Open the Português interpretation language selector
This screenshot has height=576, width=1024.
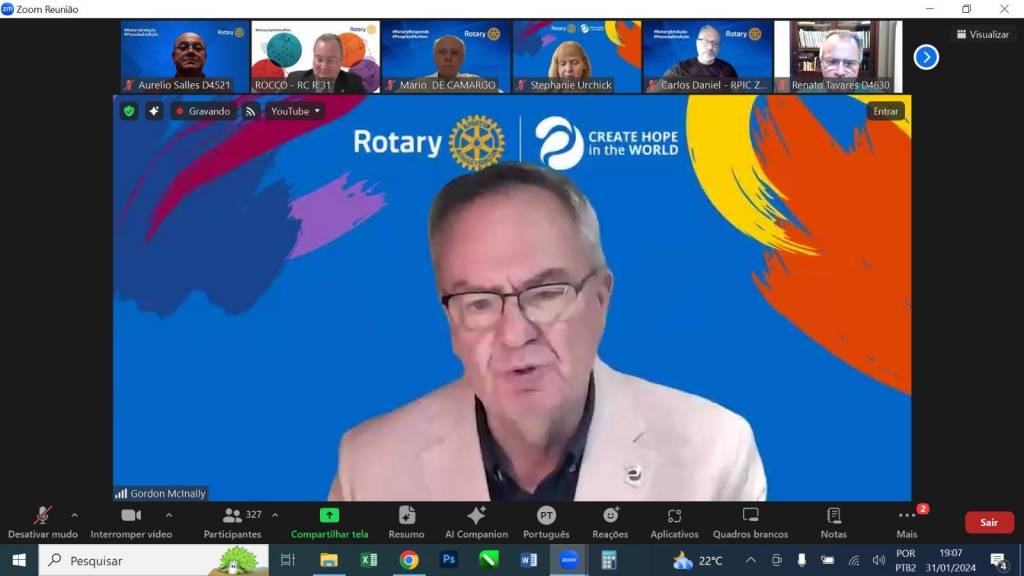point(546,521)
